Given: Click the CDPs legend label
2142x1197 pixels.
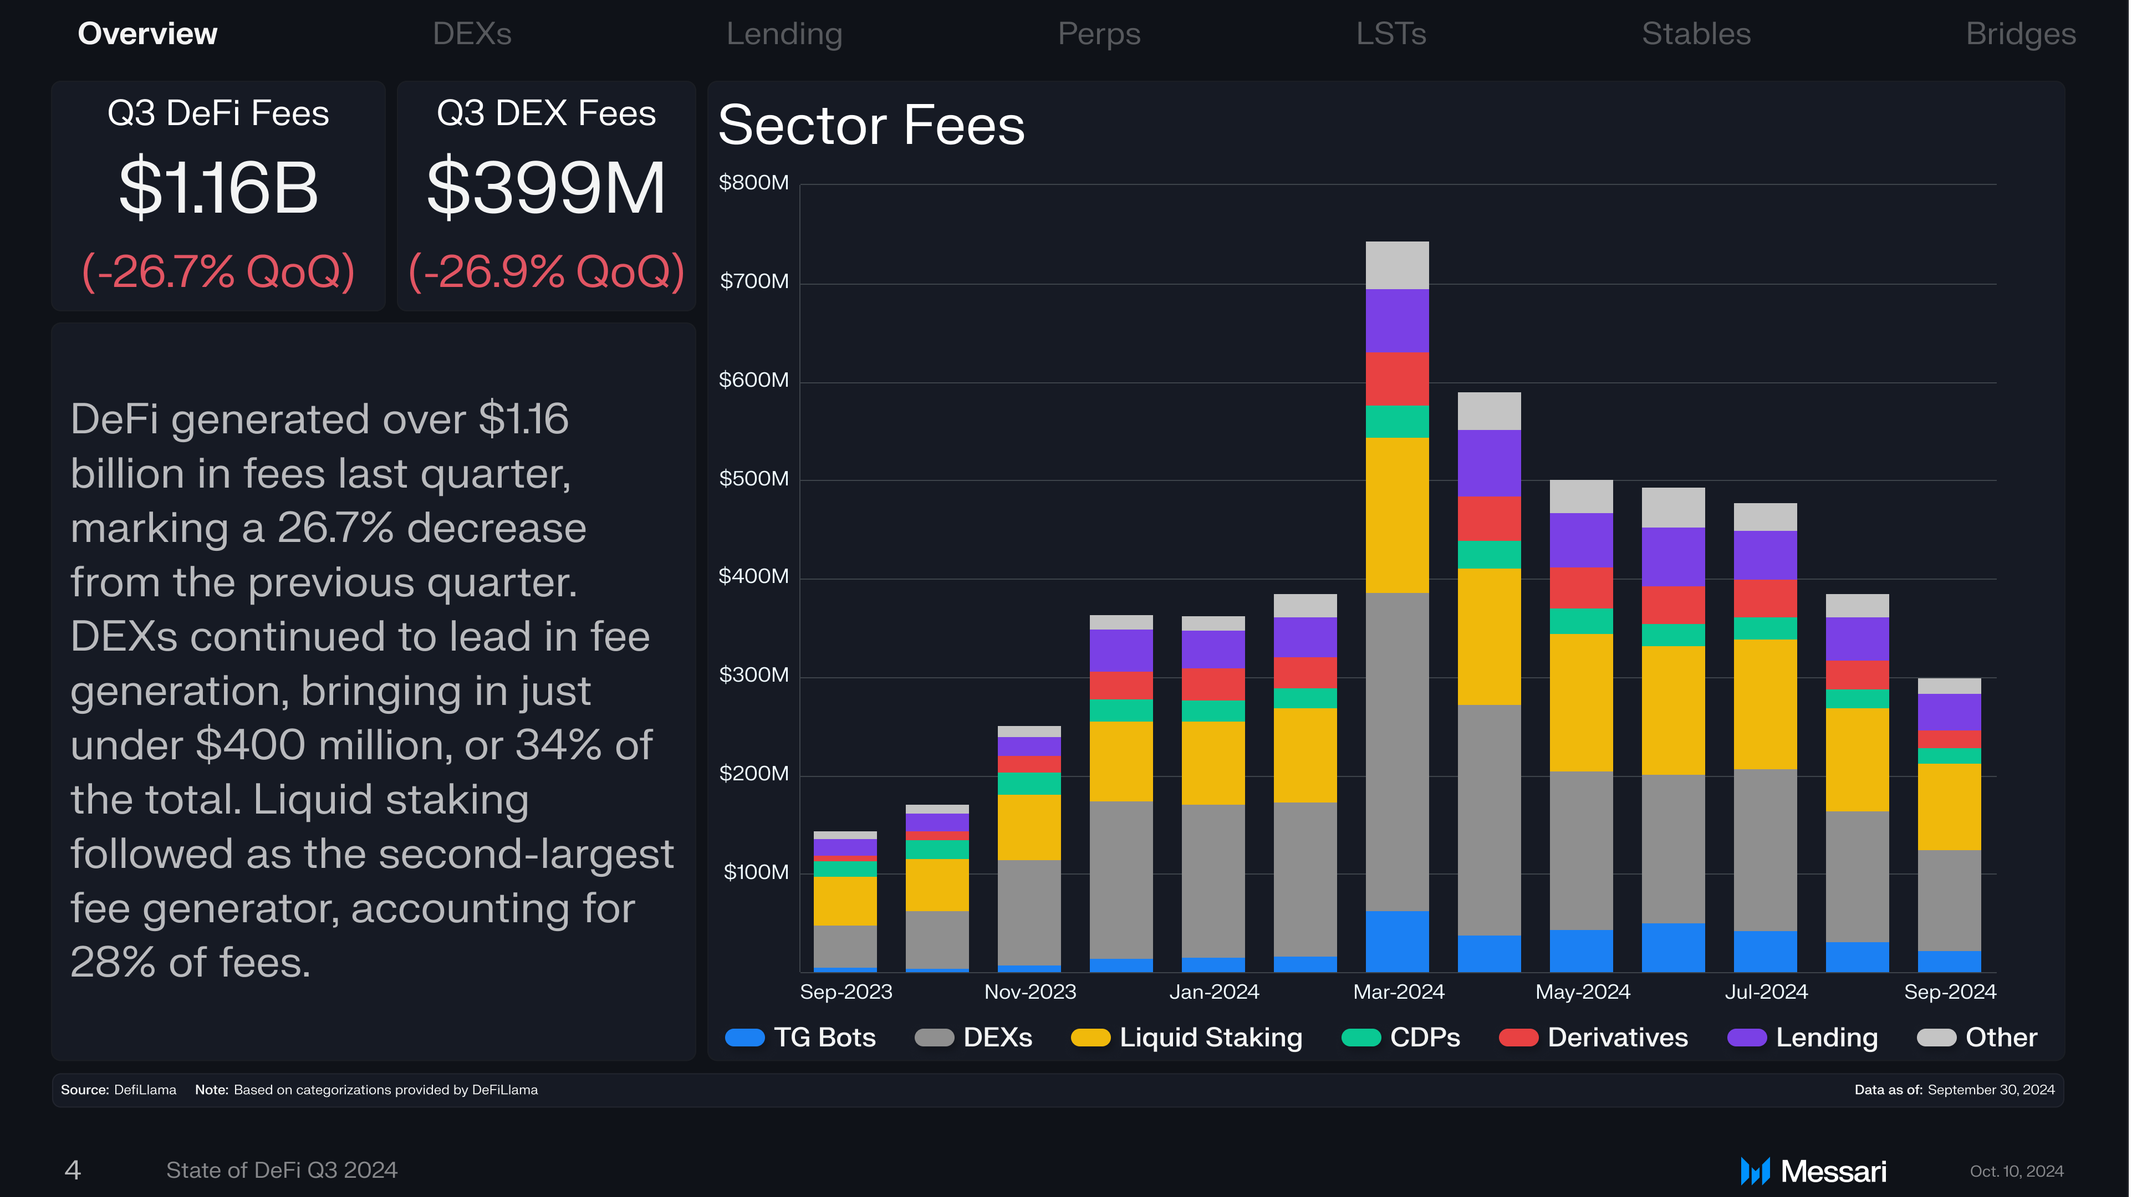Looking at the screenshot, I should pyautogui.click(x=1425, y=1038).
